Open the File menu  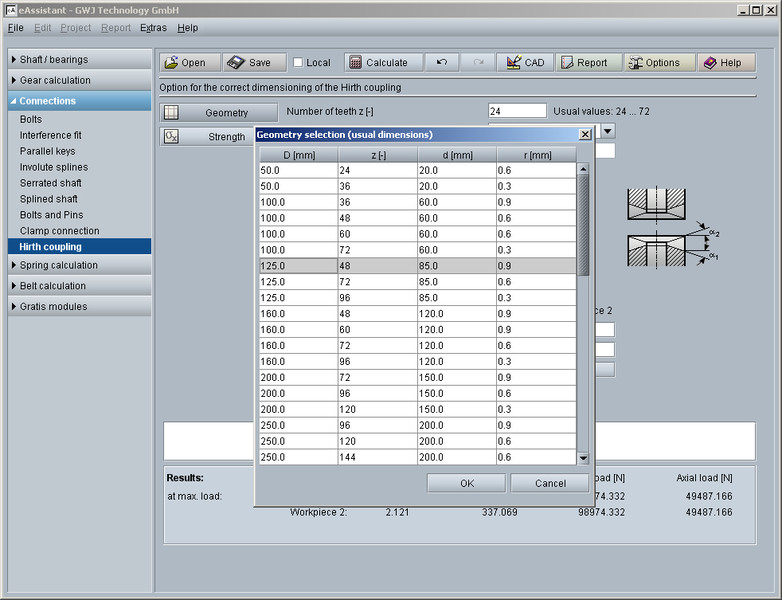click(x=15, y=28)
